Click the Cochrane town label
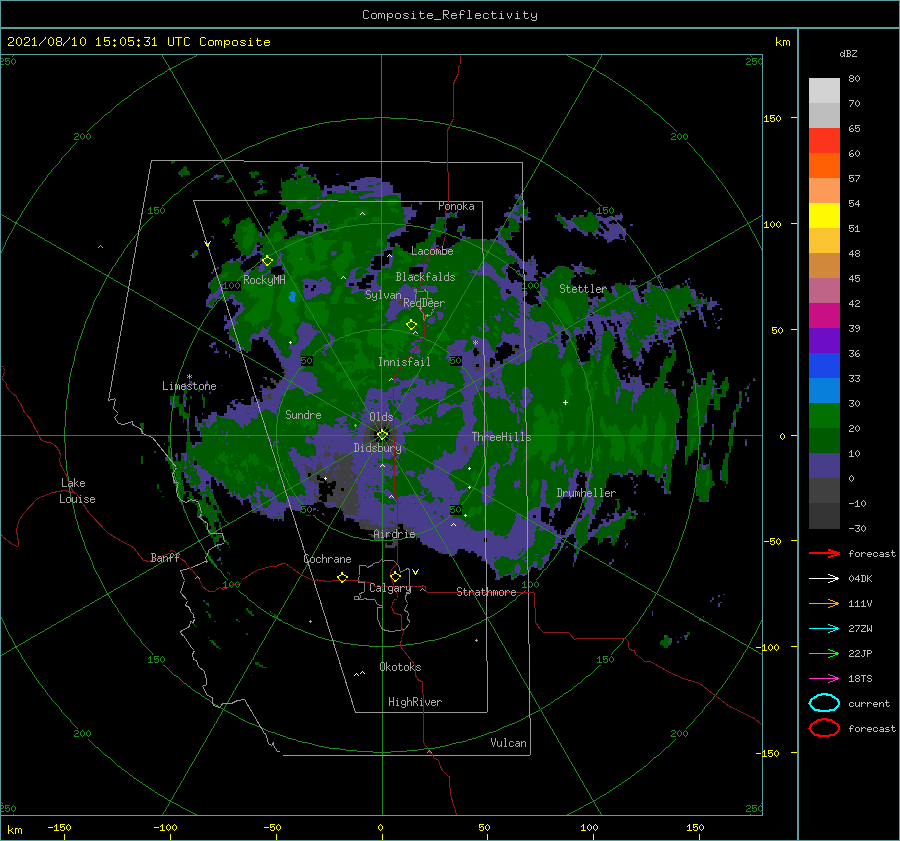Viewport: 900px width, 841px height. point(327,559)
